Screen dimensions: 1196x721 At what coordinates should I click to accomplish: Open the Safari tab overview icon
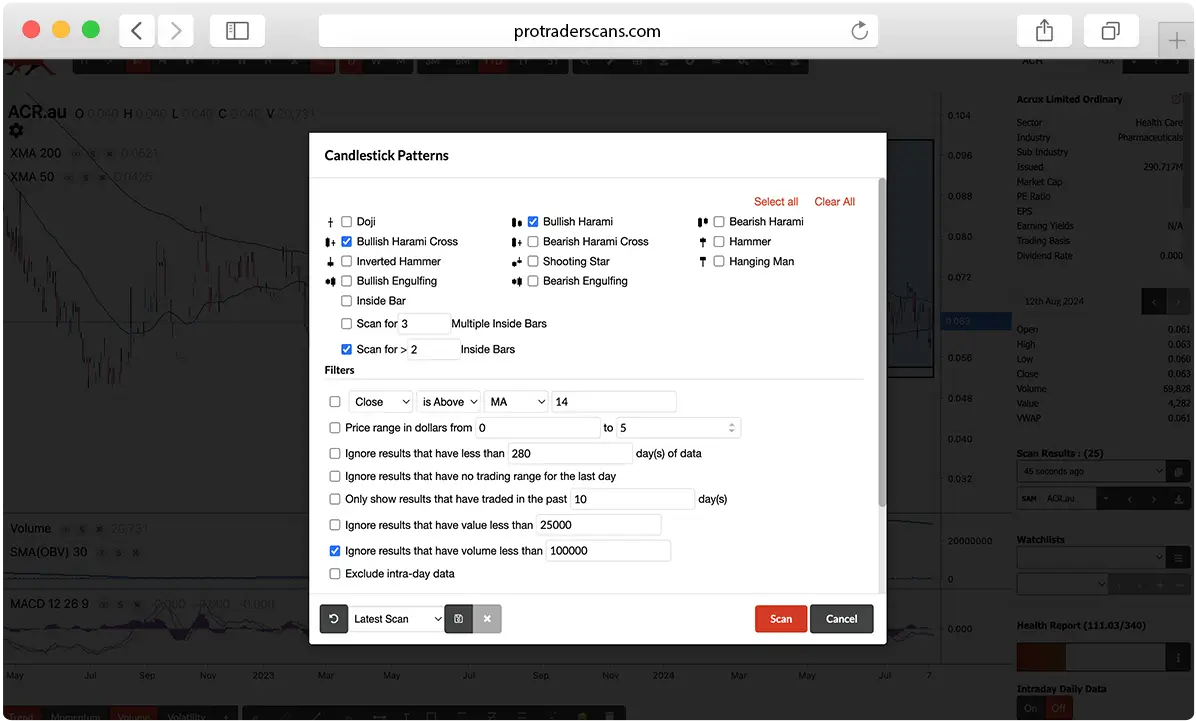[x=1111, y=31]
